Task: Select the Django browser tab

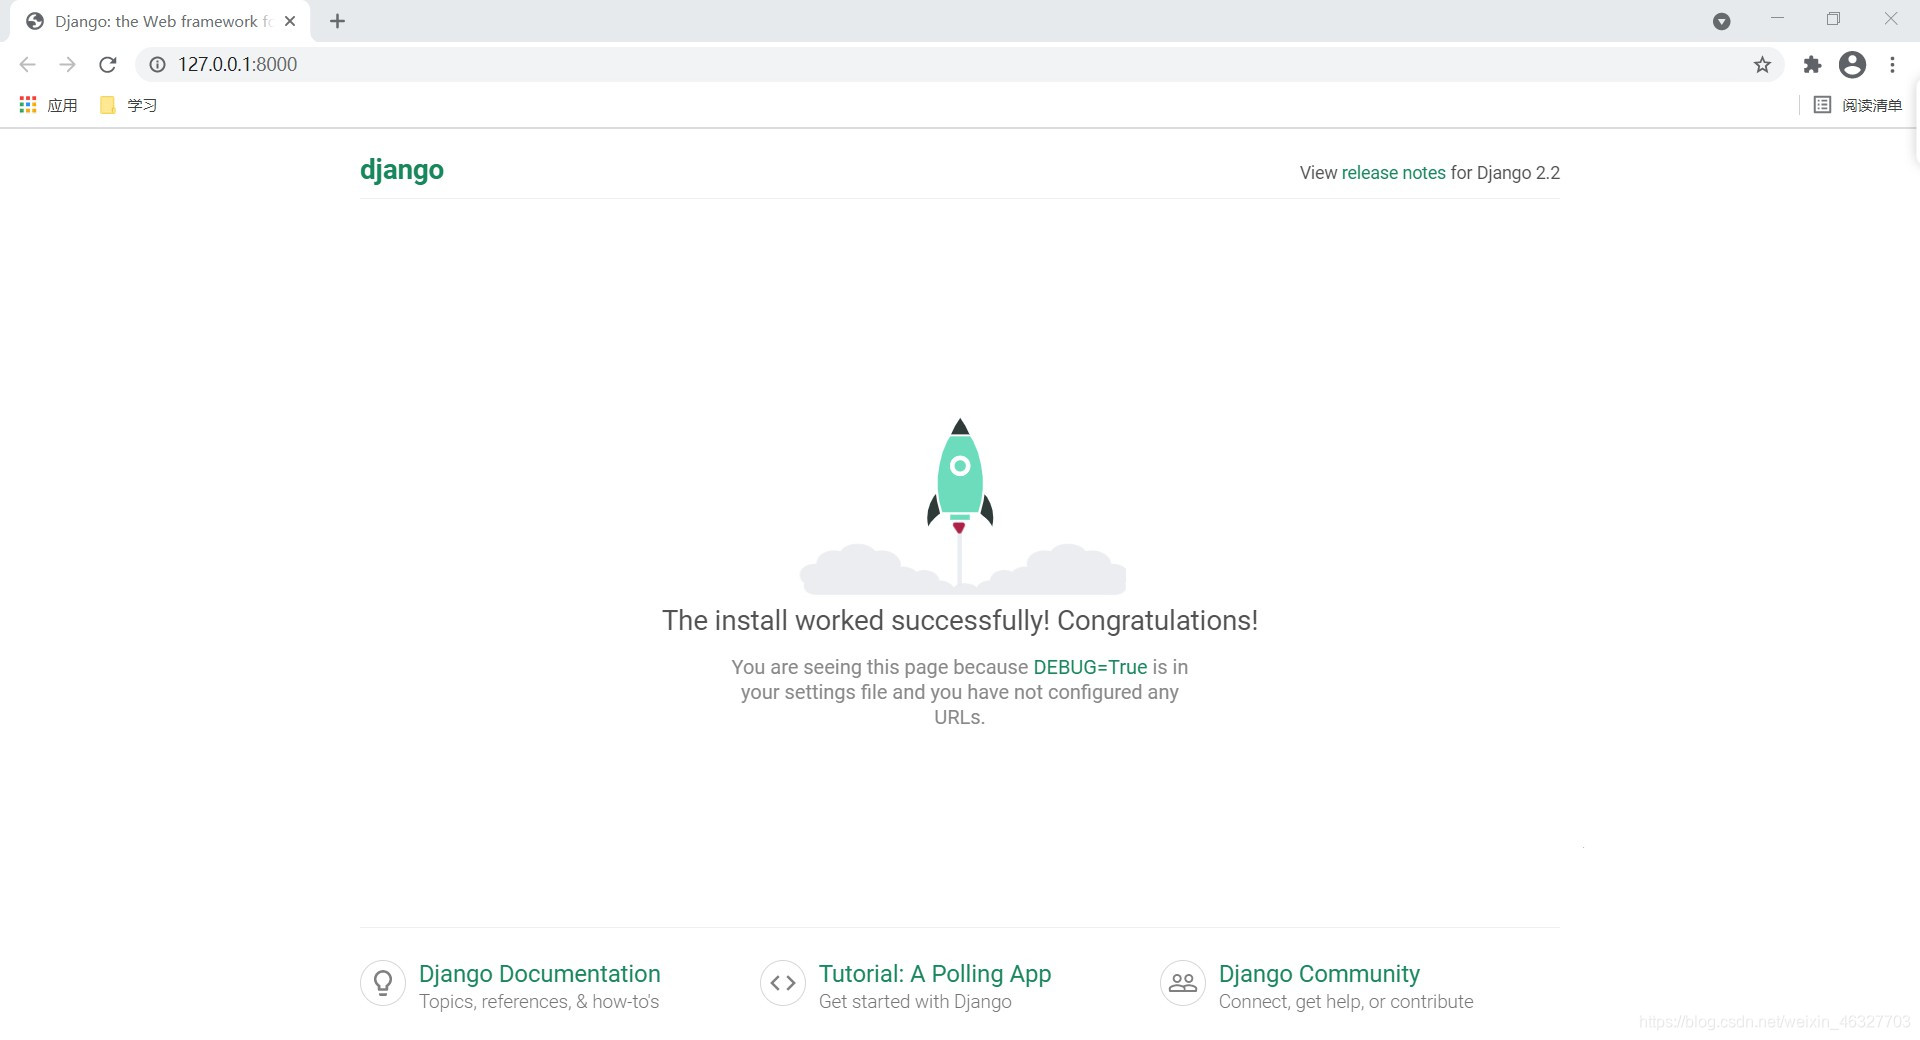Action: [160, 21]
